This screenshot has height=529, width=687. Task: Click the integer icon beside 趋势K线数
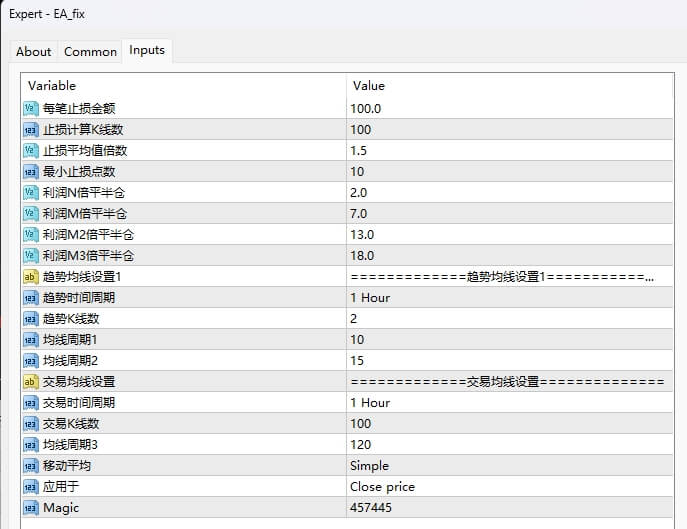click(x=31, y=319)
